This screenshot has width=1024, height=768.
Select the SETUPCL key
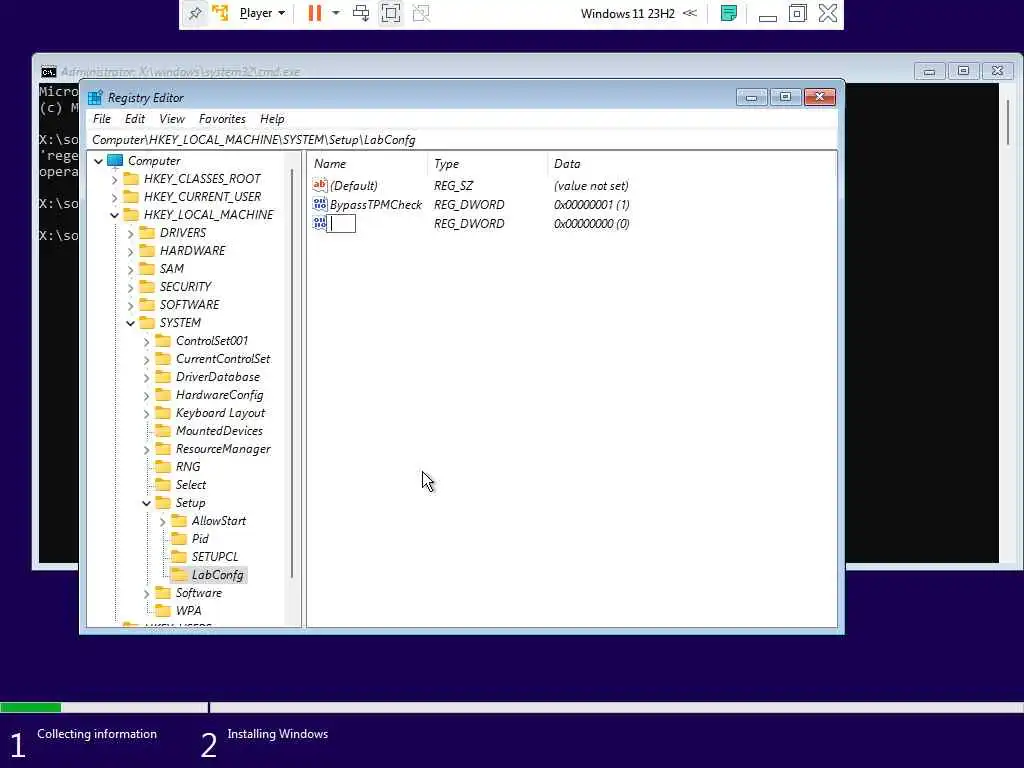[215, 556]
